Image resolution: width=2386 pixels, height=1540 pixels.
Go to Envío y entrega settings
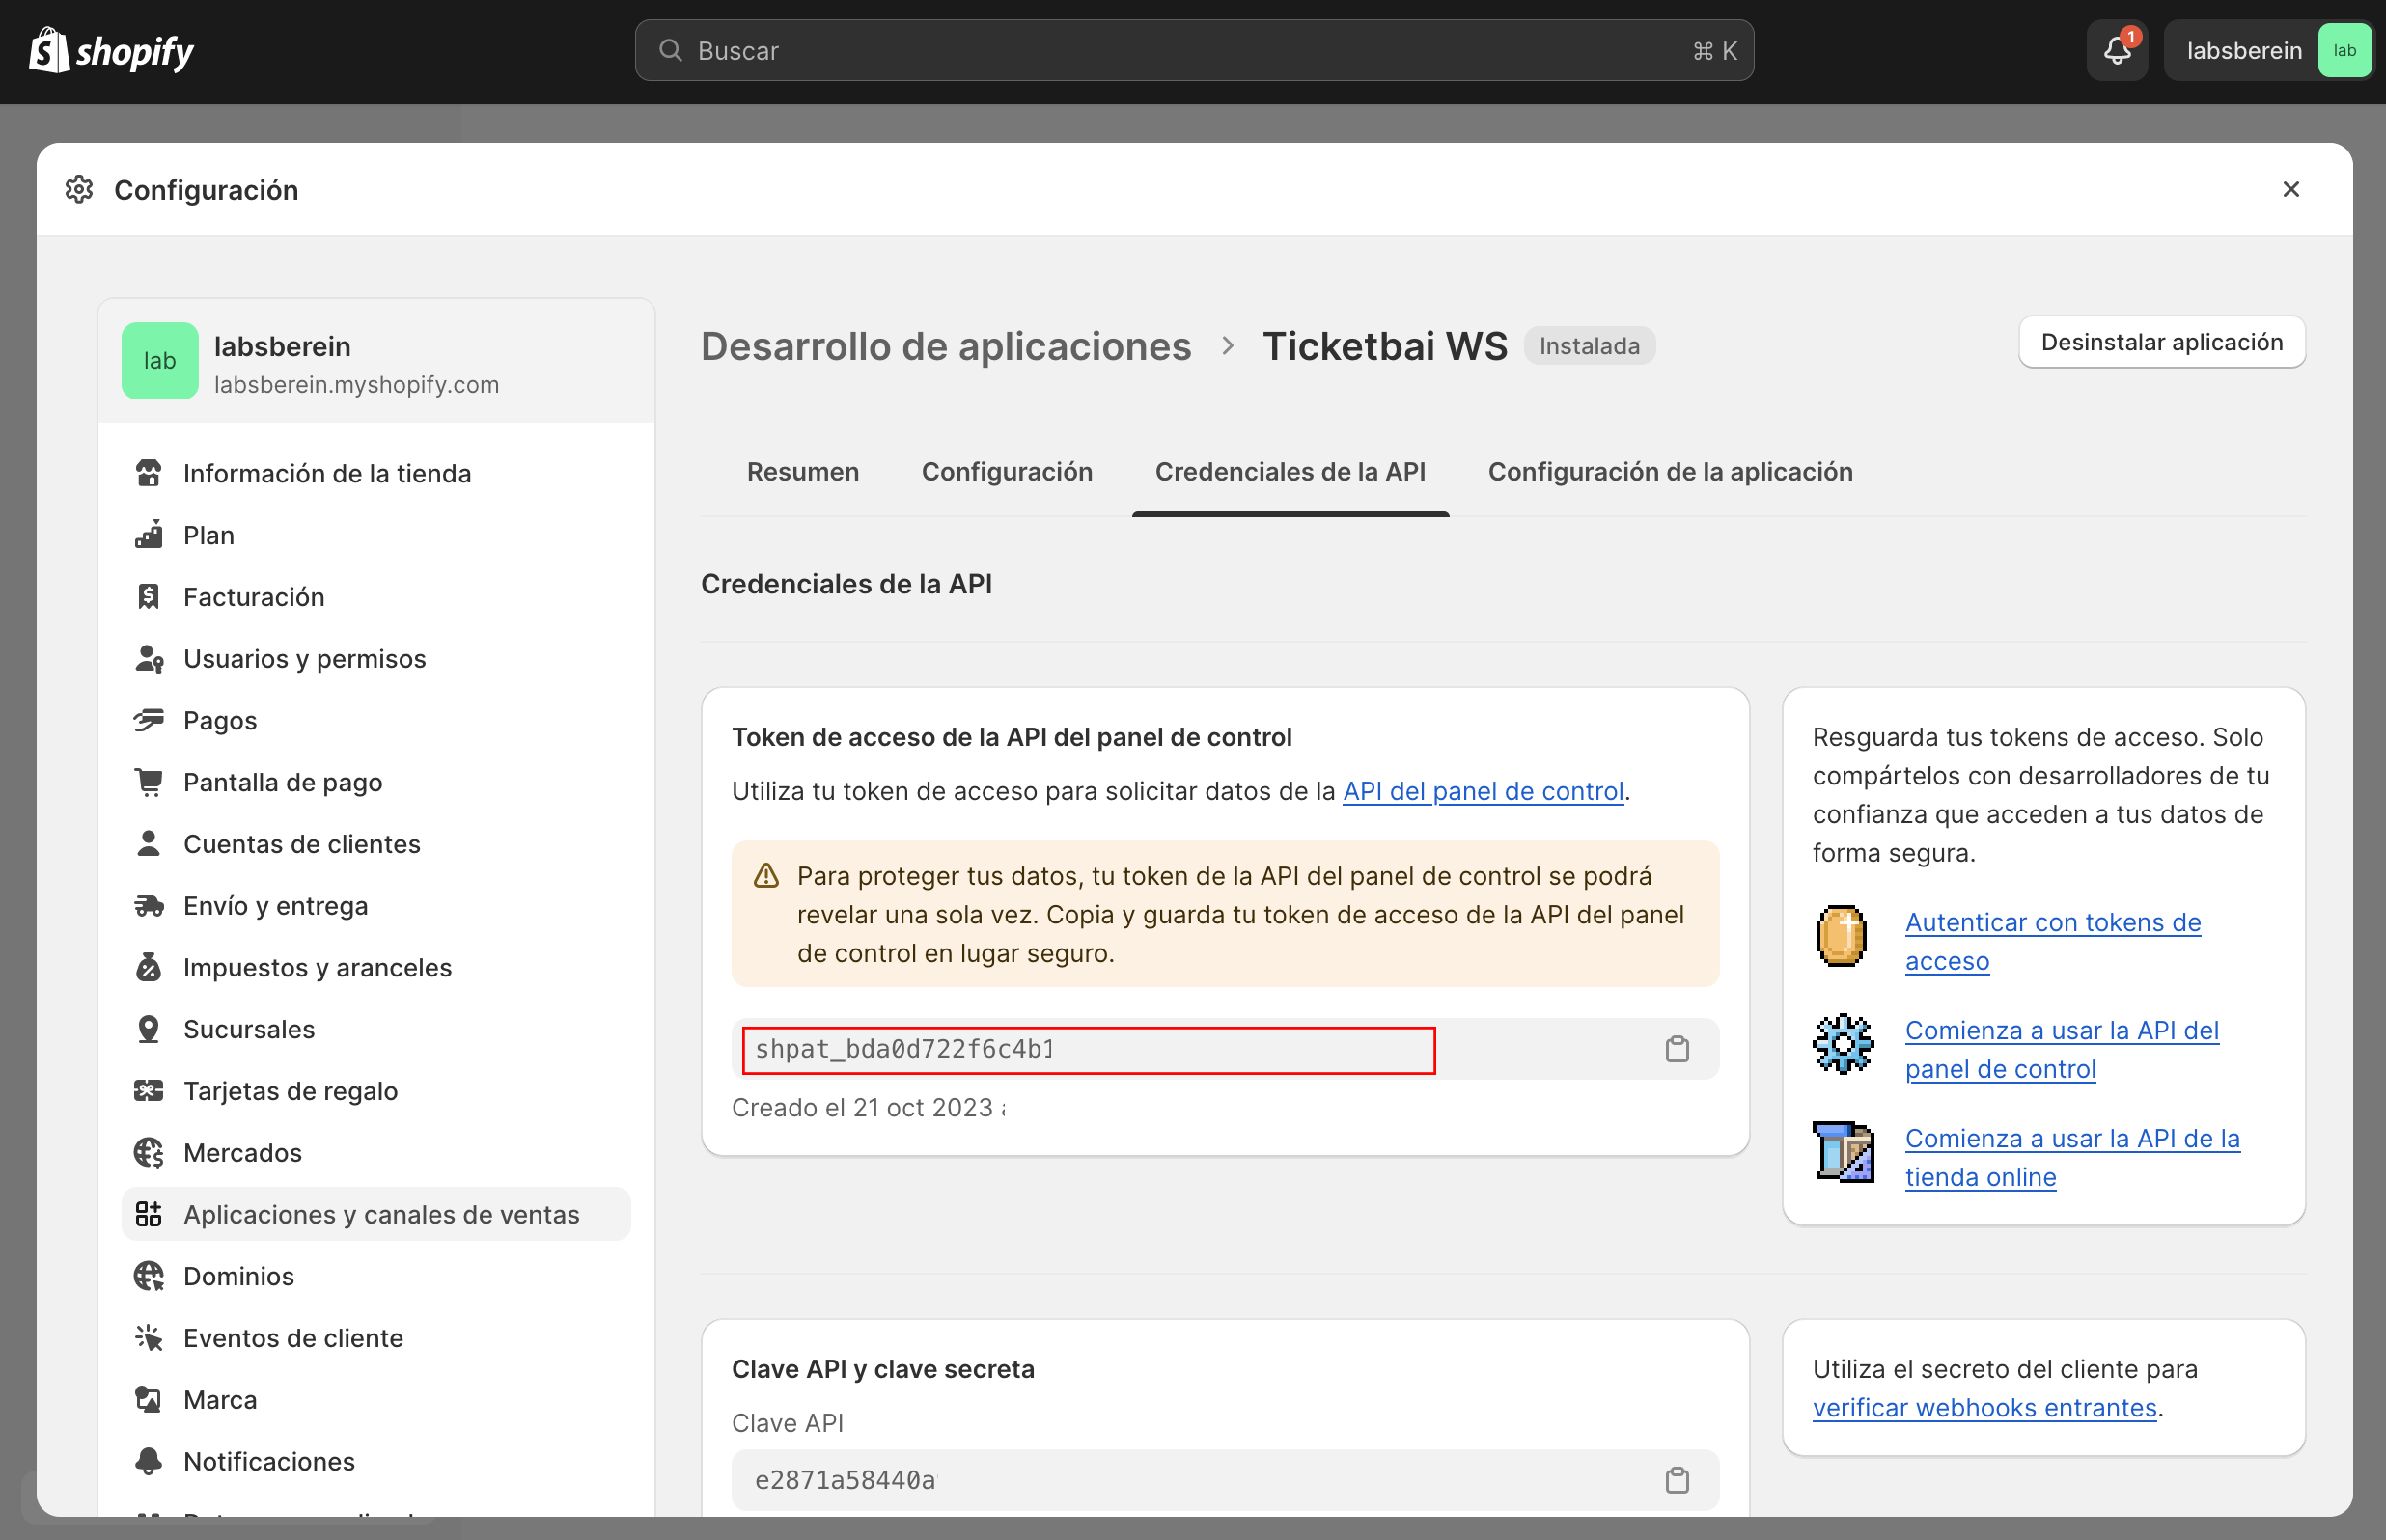coord(275,906)
